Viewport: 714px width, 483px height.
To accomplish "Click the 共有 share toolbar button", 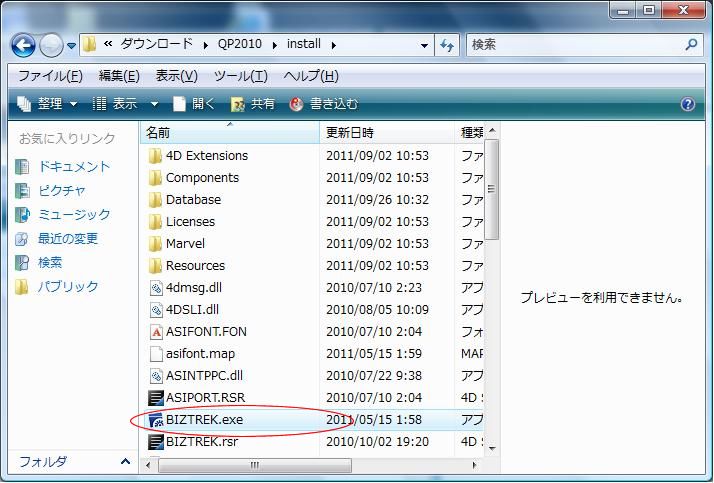I will [253, 104].
